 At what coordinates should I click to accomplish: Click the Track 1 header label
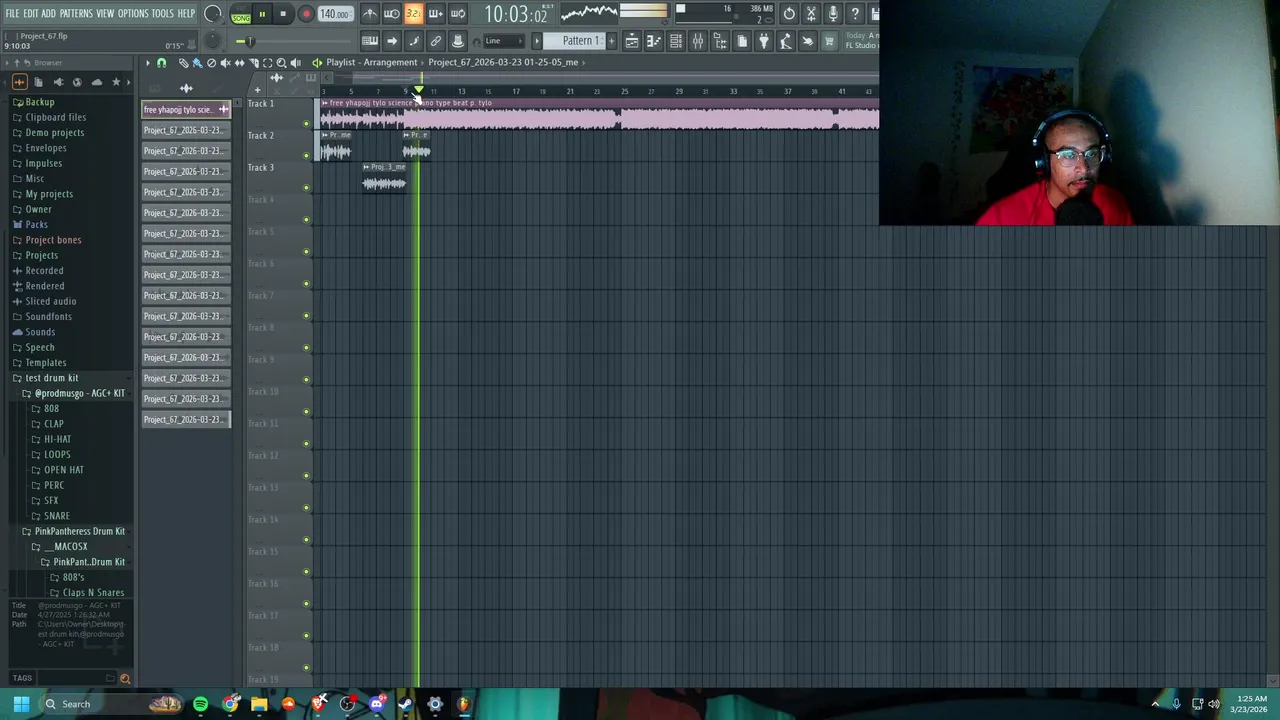point(261,103)
